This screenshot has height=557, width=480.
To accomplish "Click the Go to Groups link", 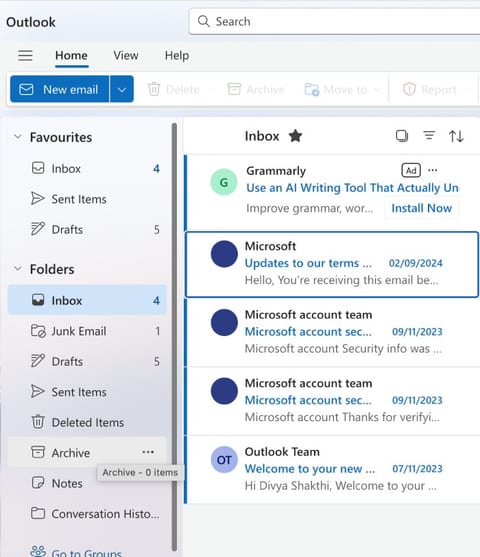I will pos(87,553).
